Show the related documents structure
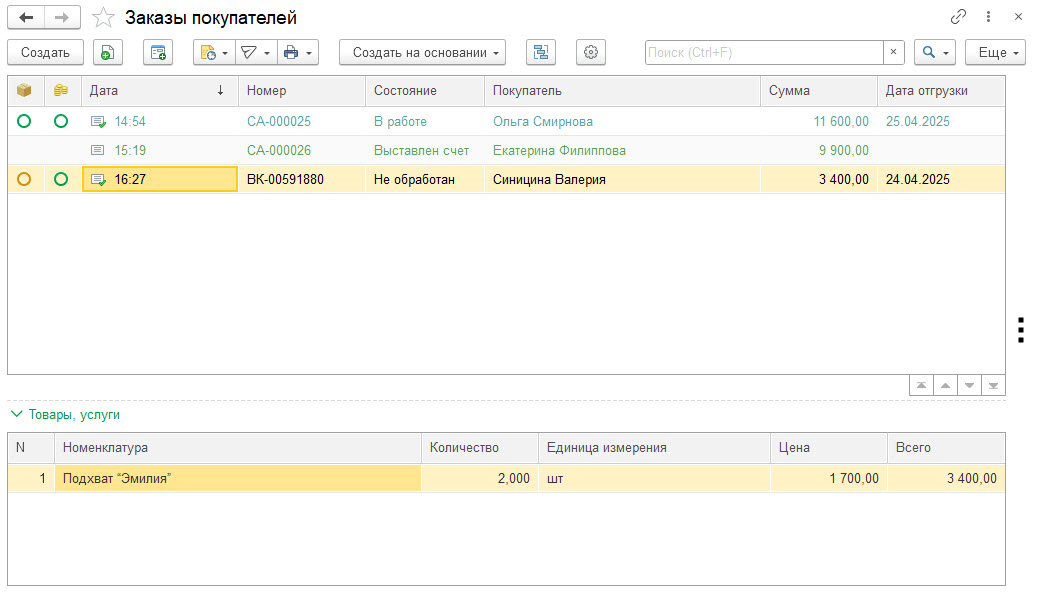Screen dimensions: 1038x596 point(541,52)
